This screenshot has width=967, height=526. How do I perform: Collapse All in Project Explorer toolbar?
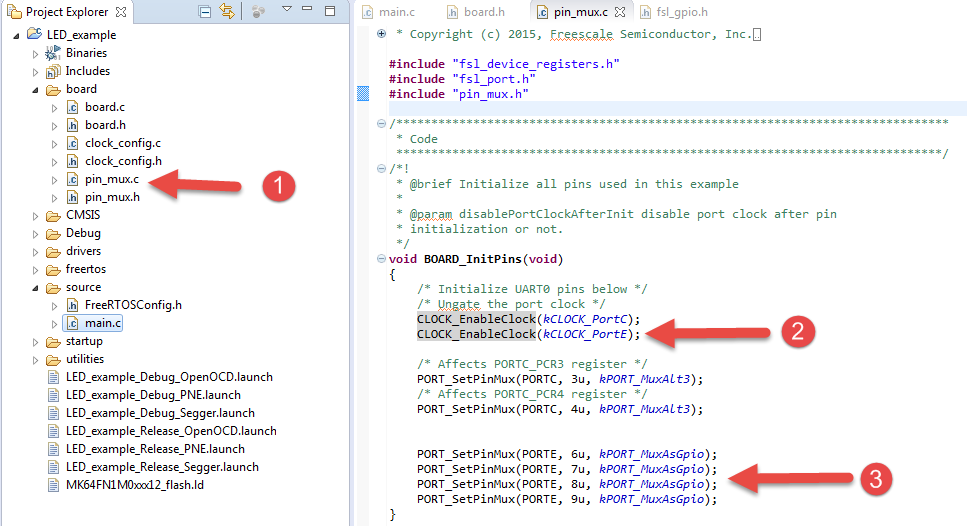(205, 12)
